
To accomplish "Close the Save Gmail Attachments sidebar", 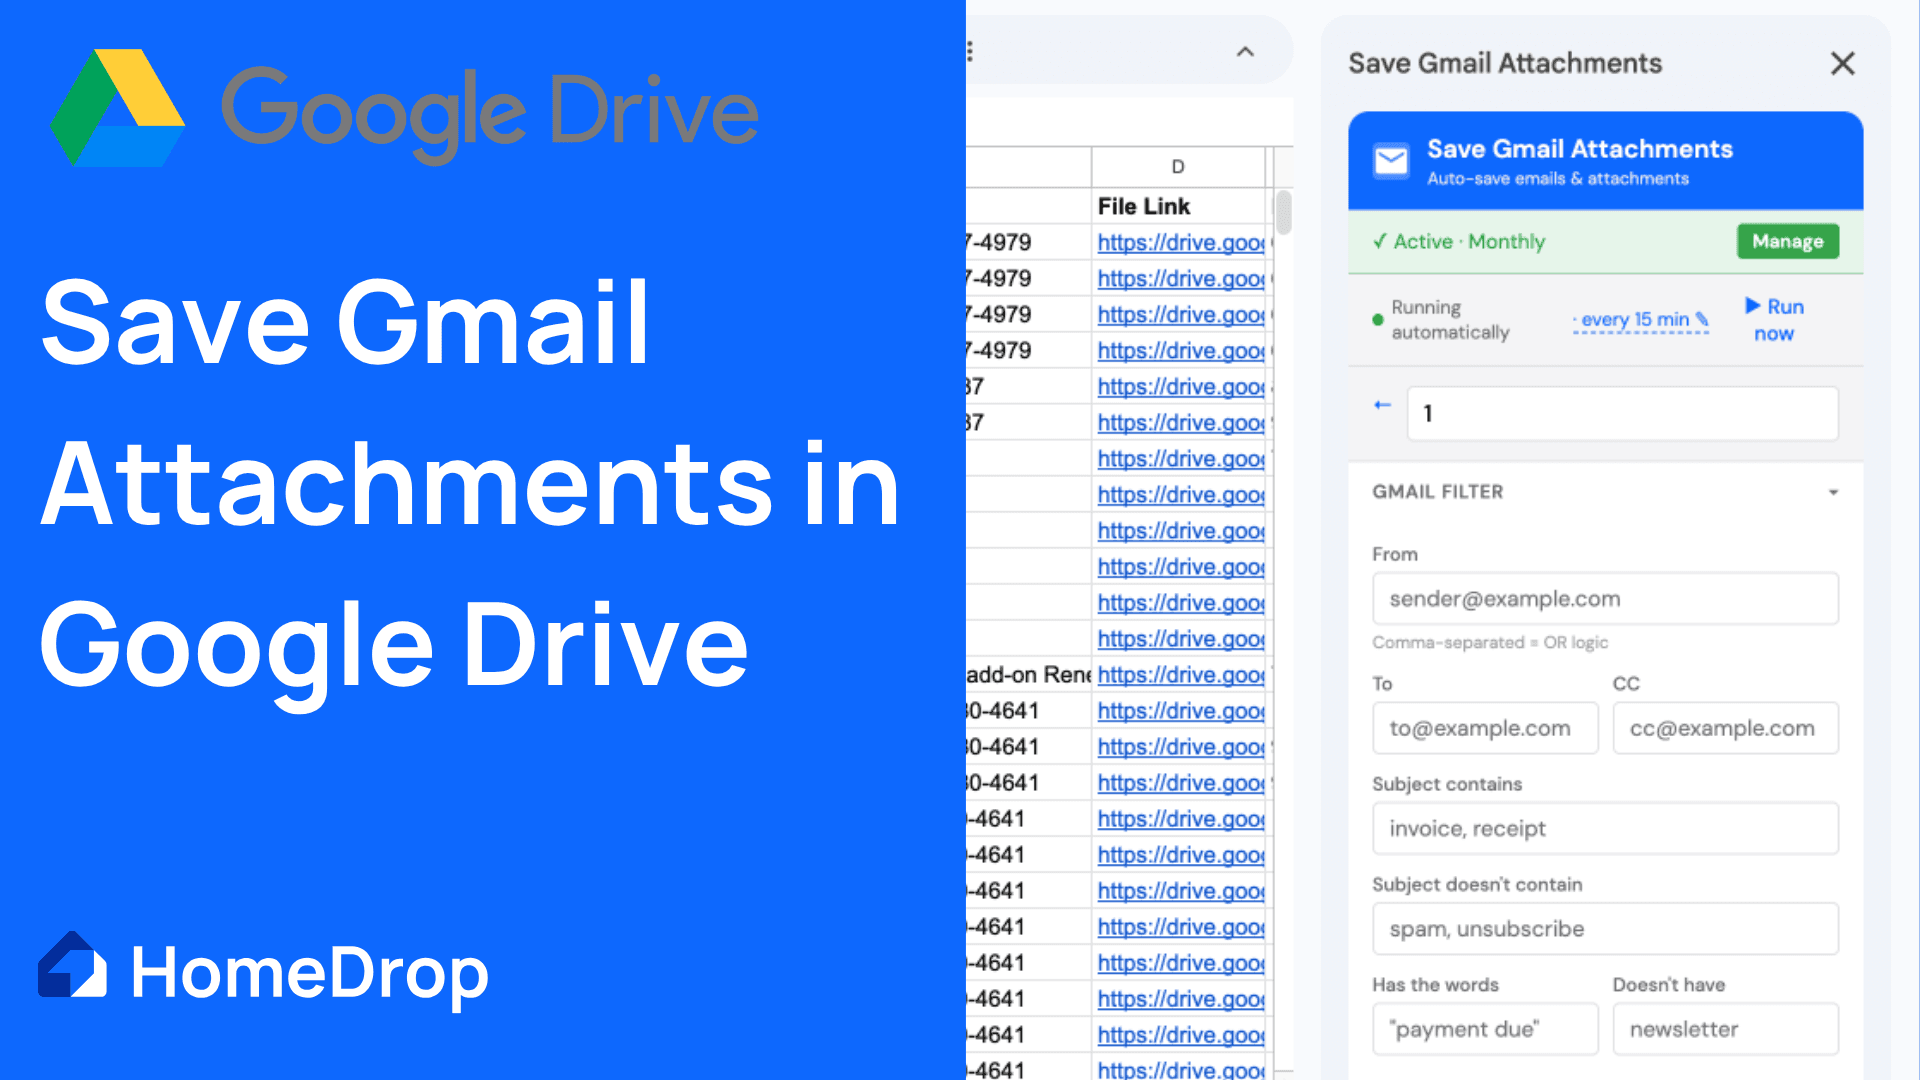I will [x=1842, y=63].
